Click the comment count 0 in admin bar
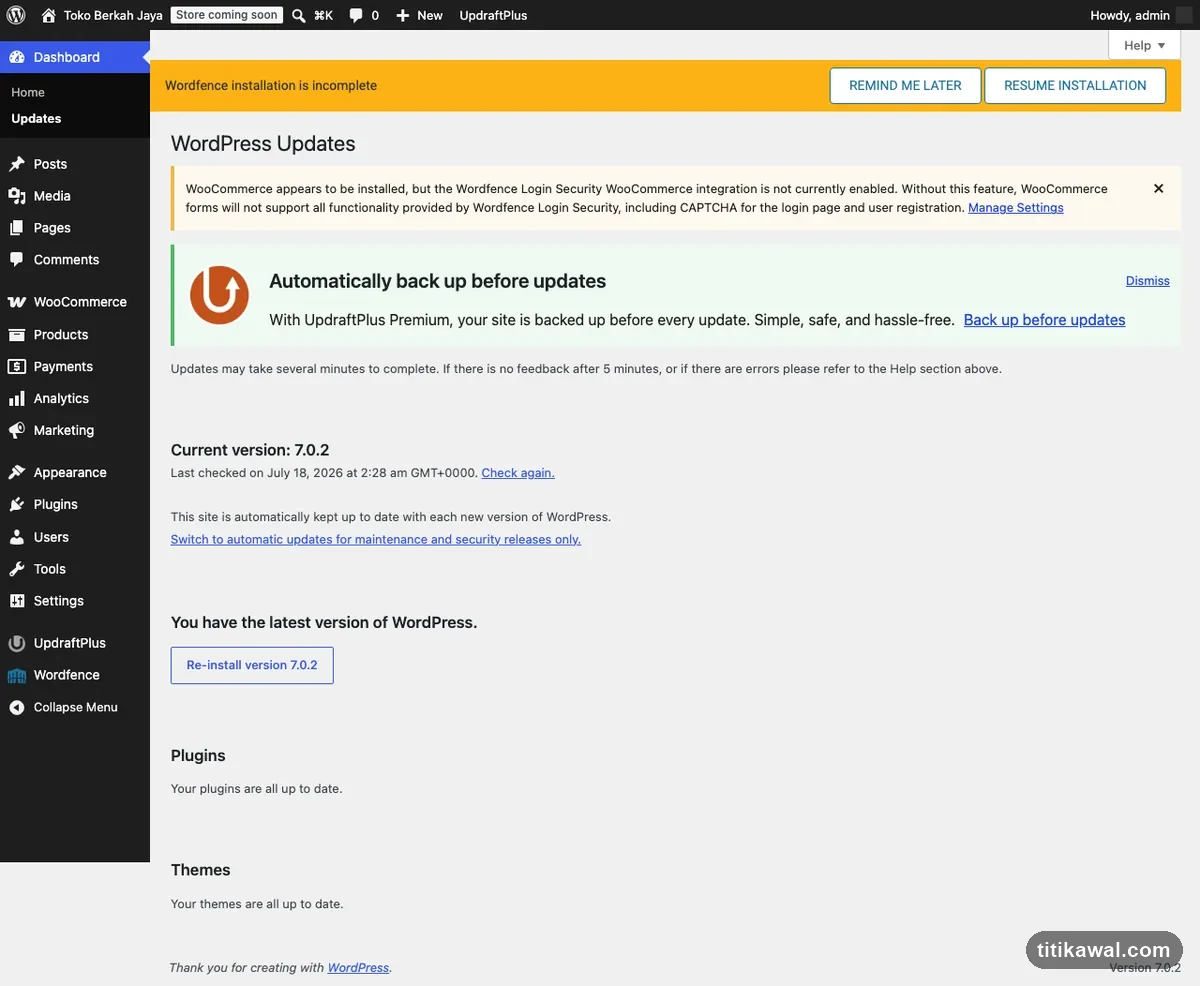Screen dimensions: 1200x986 [375, 16]
